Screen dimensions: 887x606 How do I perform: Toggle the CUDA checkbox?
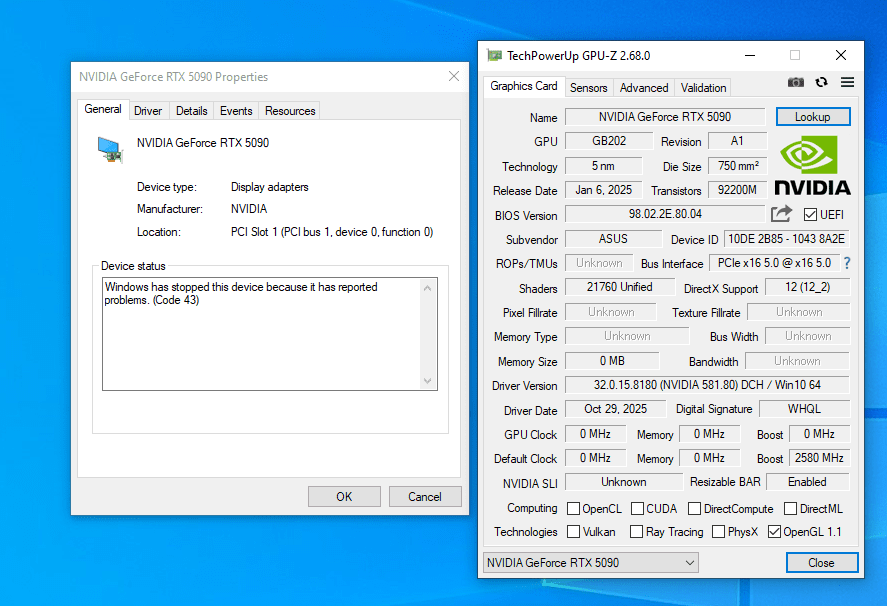coord(637,509)
